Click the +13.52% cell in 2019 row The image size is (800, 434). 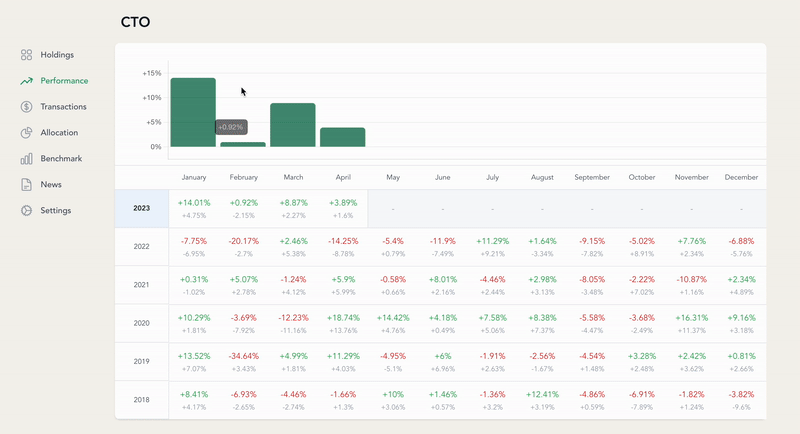[x=194, y=355]
